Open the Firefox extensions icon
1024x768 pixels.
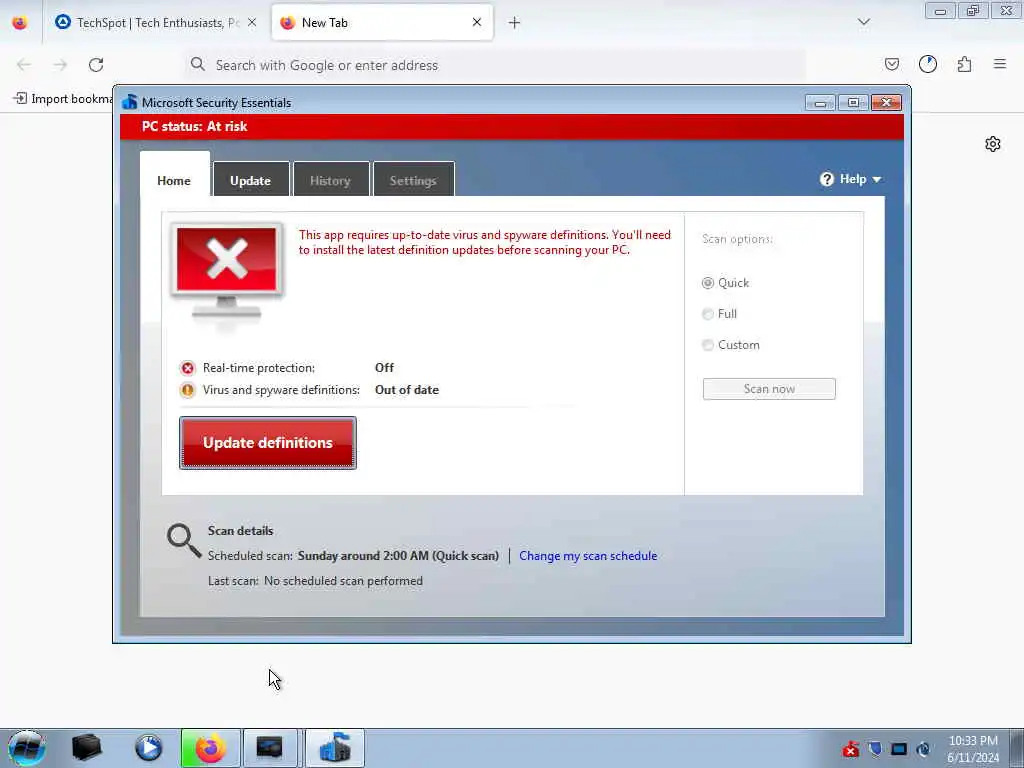click(x=964, y=64)
